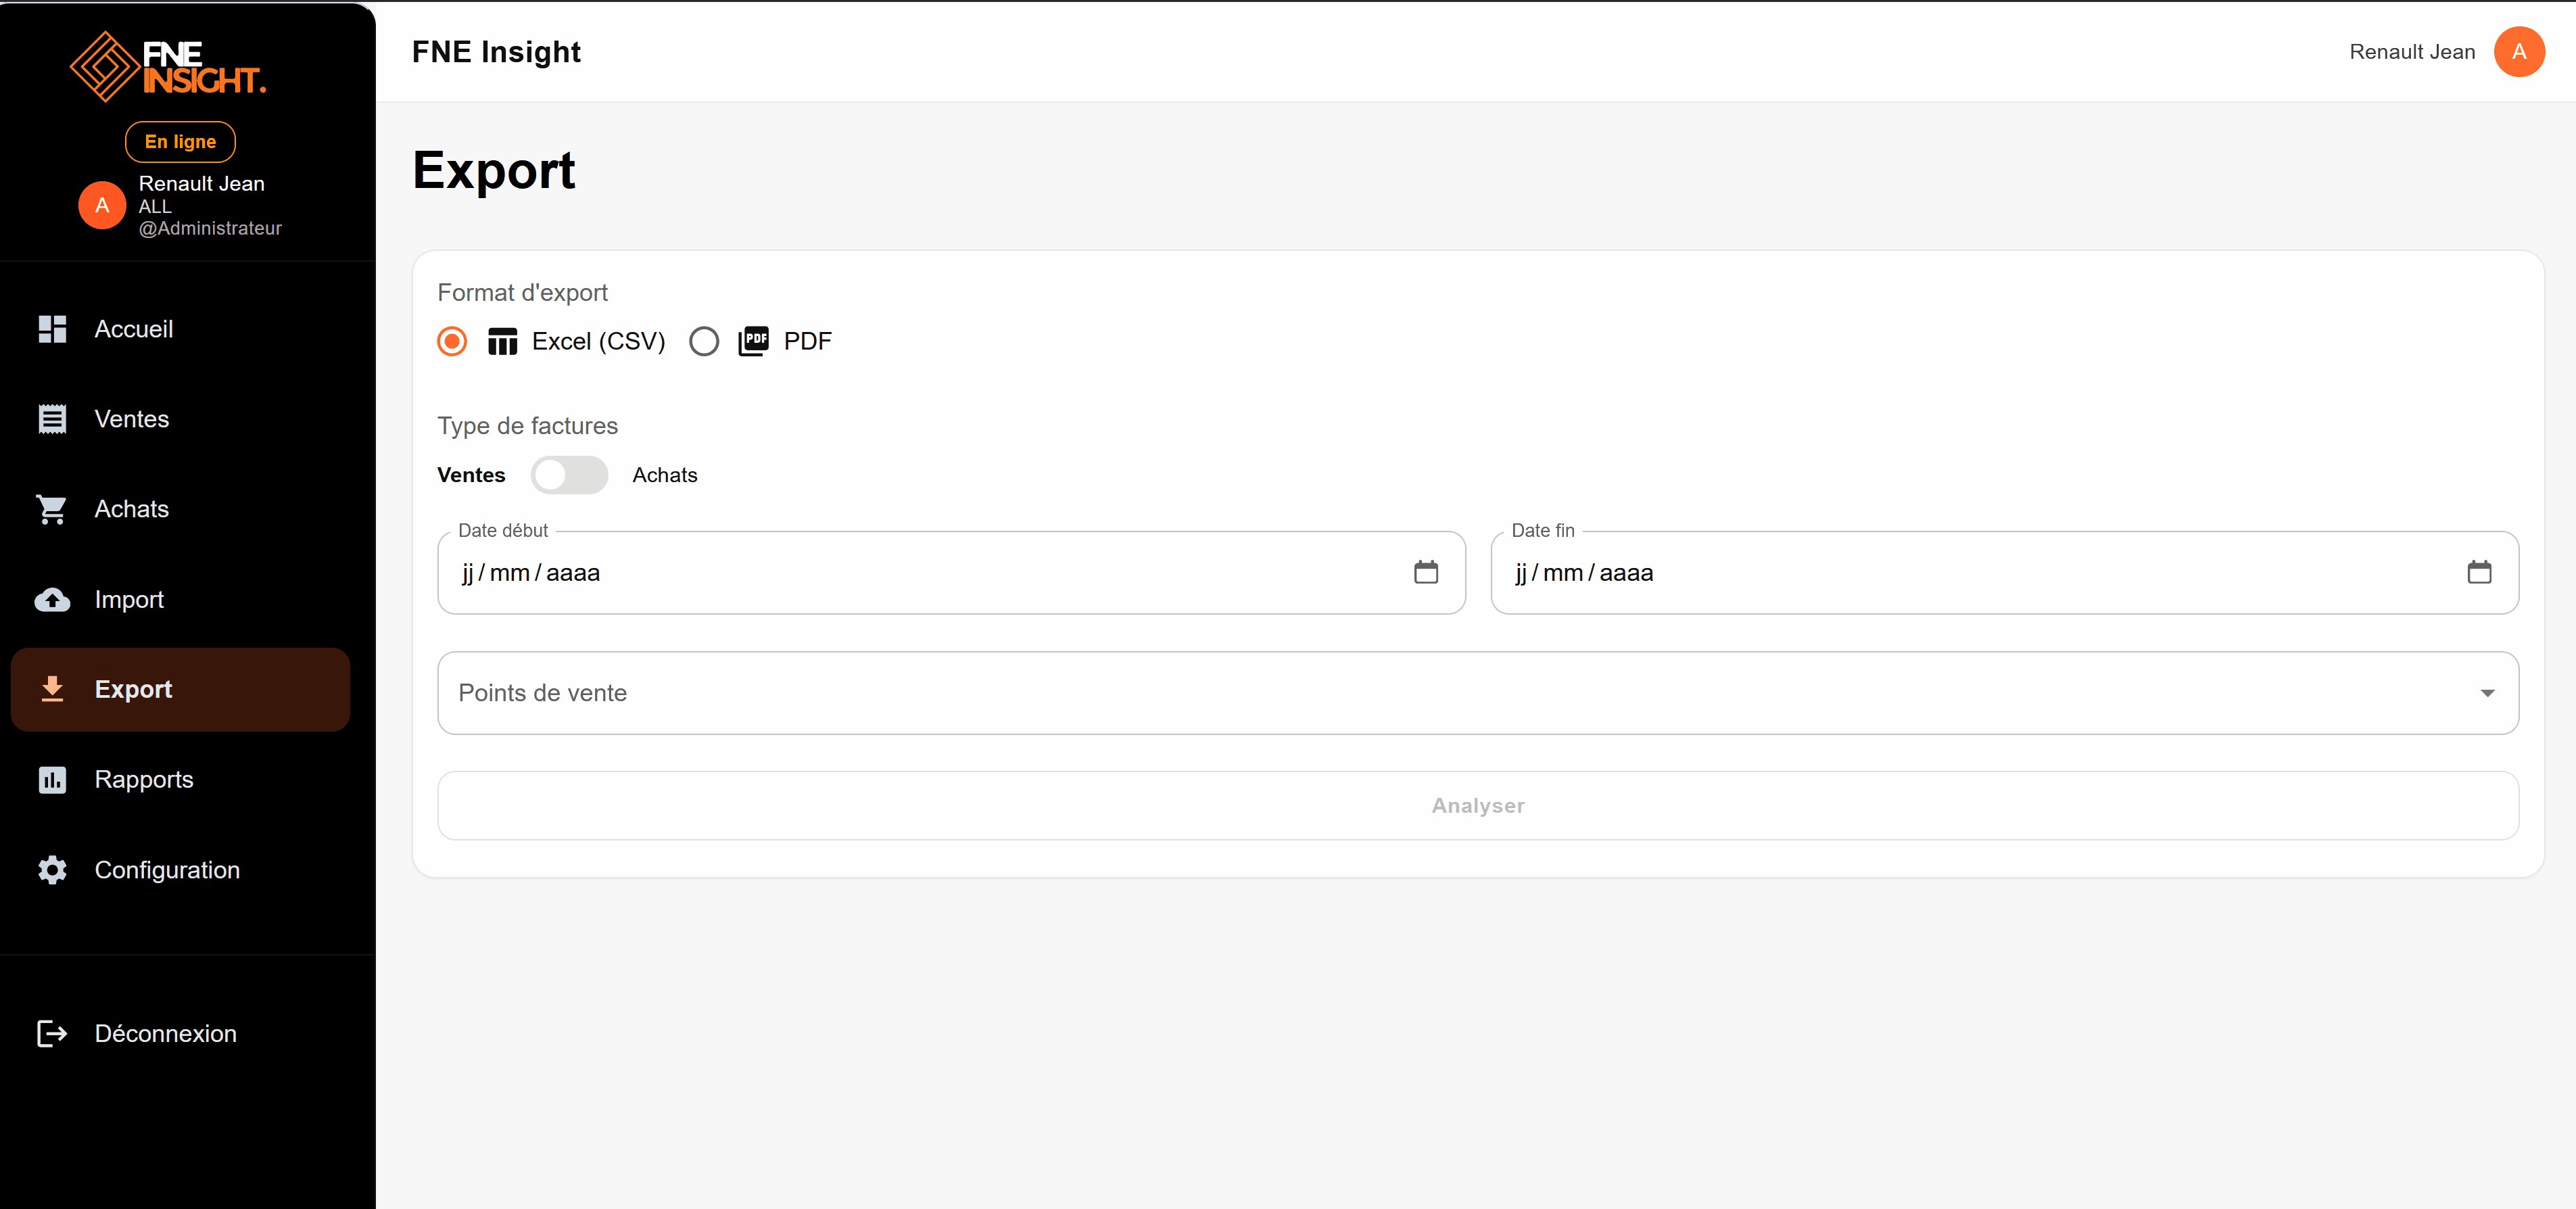Click the En ligne status badge
The image size is (2576, 1209).
[180, 141]
